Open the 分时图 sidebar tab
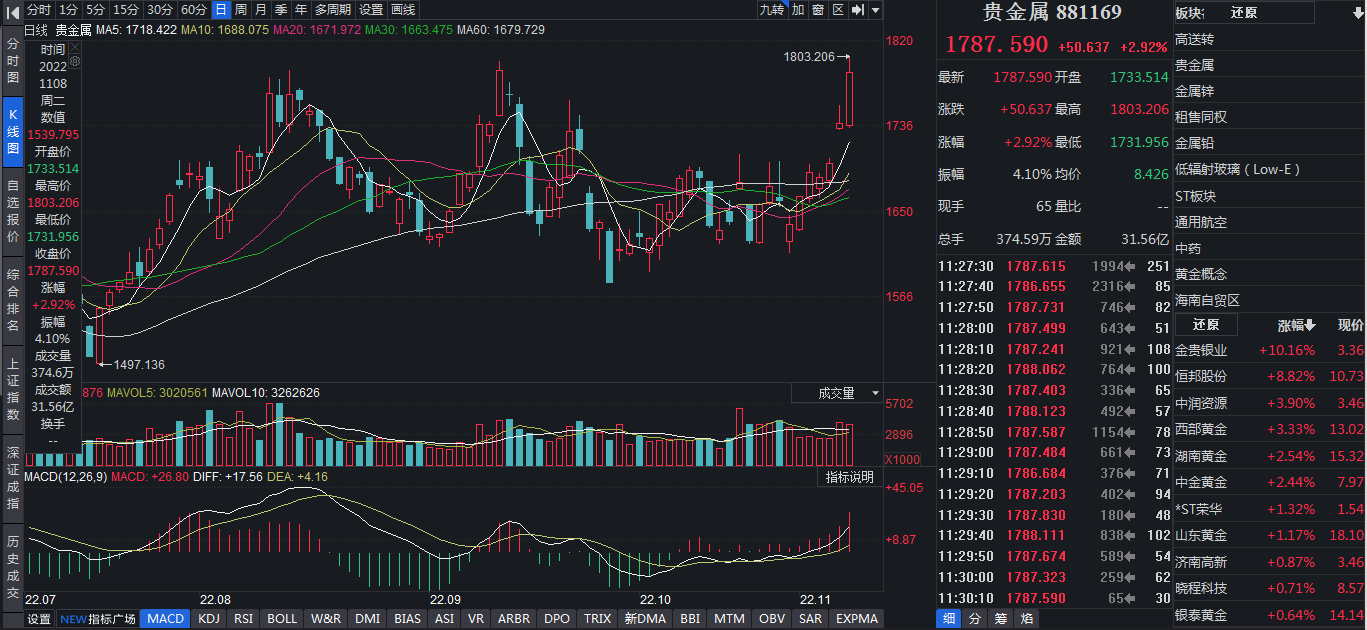 click(13, 60)
